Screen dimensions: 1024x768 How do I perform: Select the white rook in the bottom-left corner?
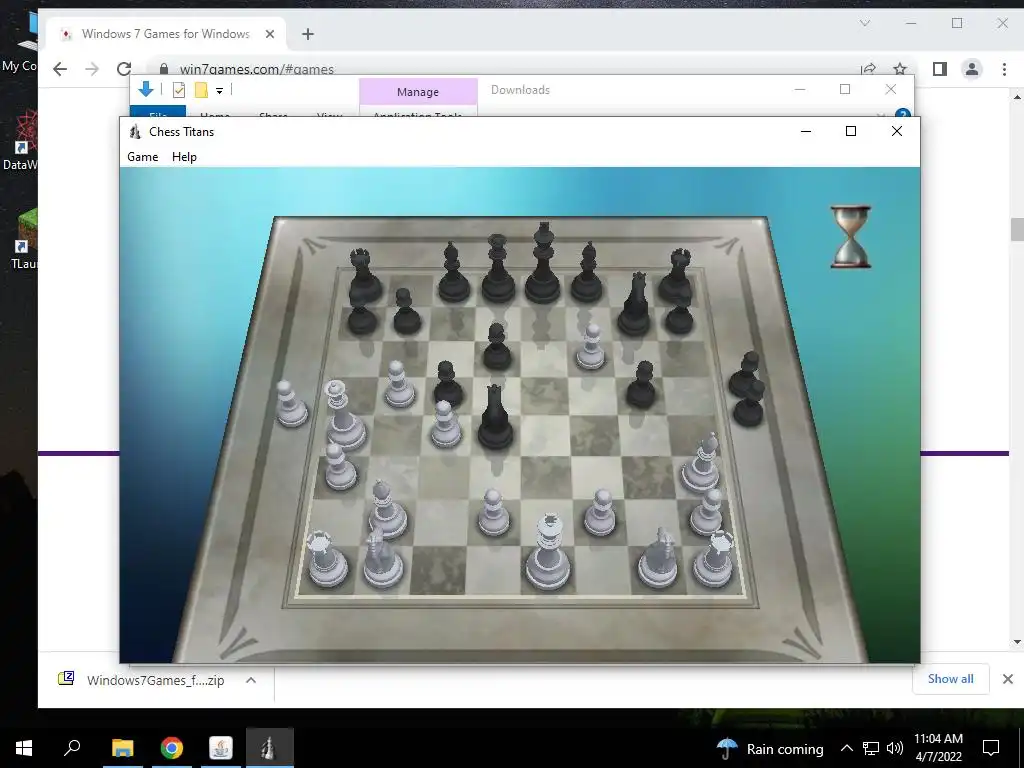point(327,558)
